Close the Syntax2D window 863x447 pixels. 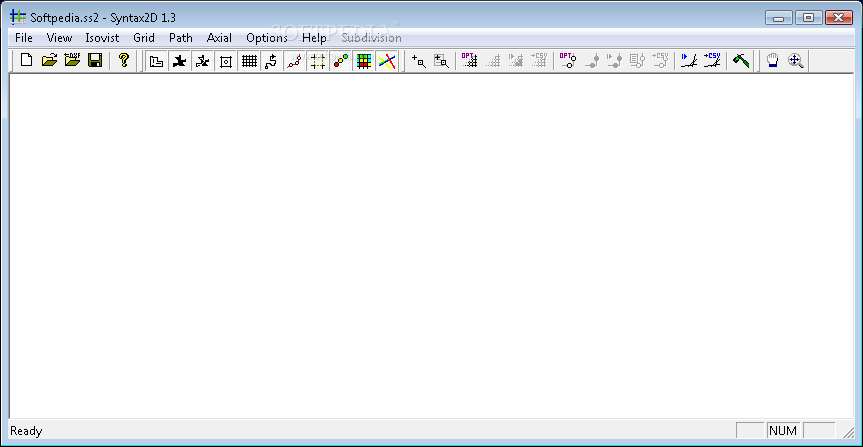pos(839,18)
